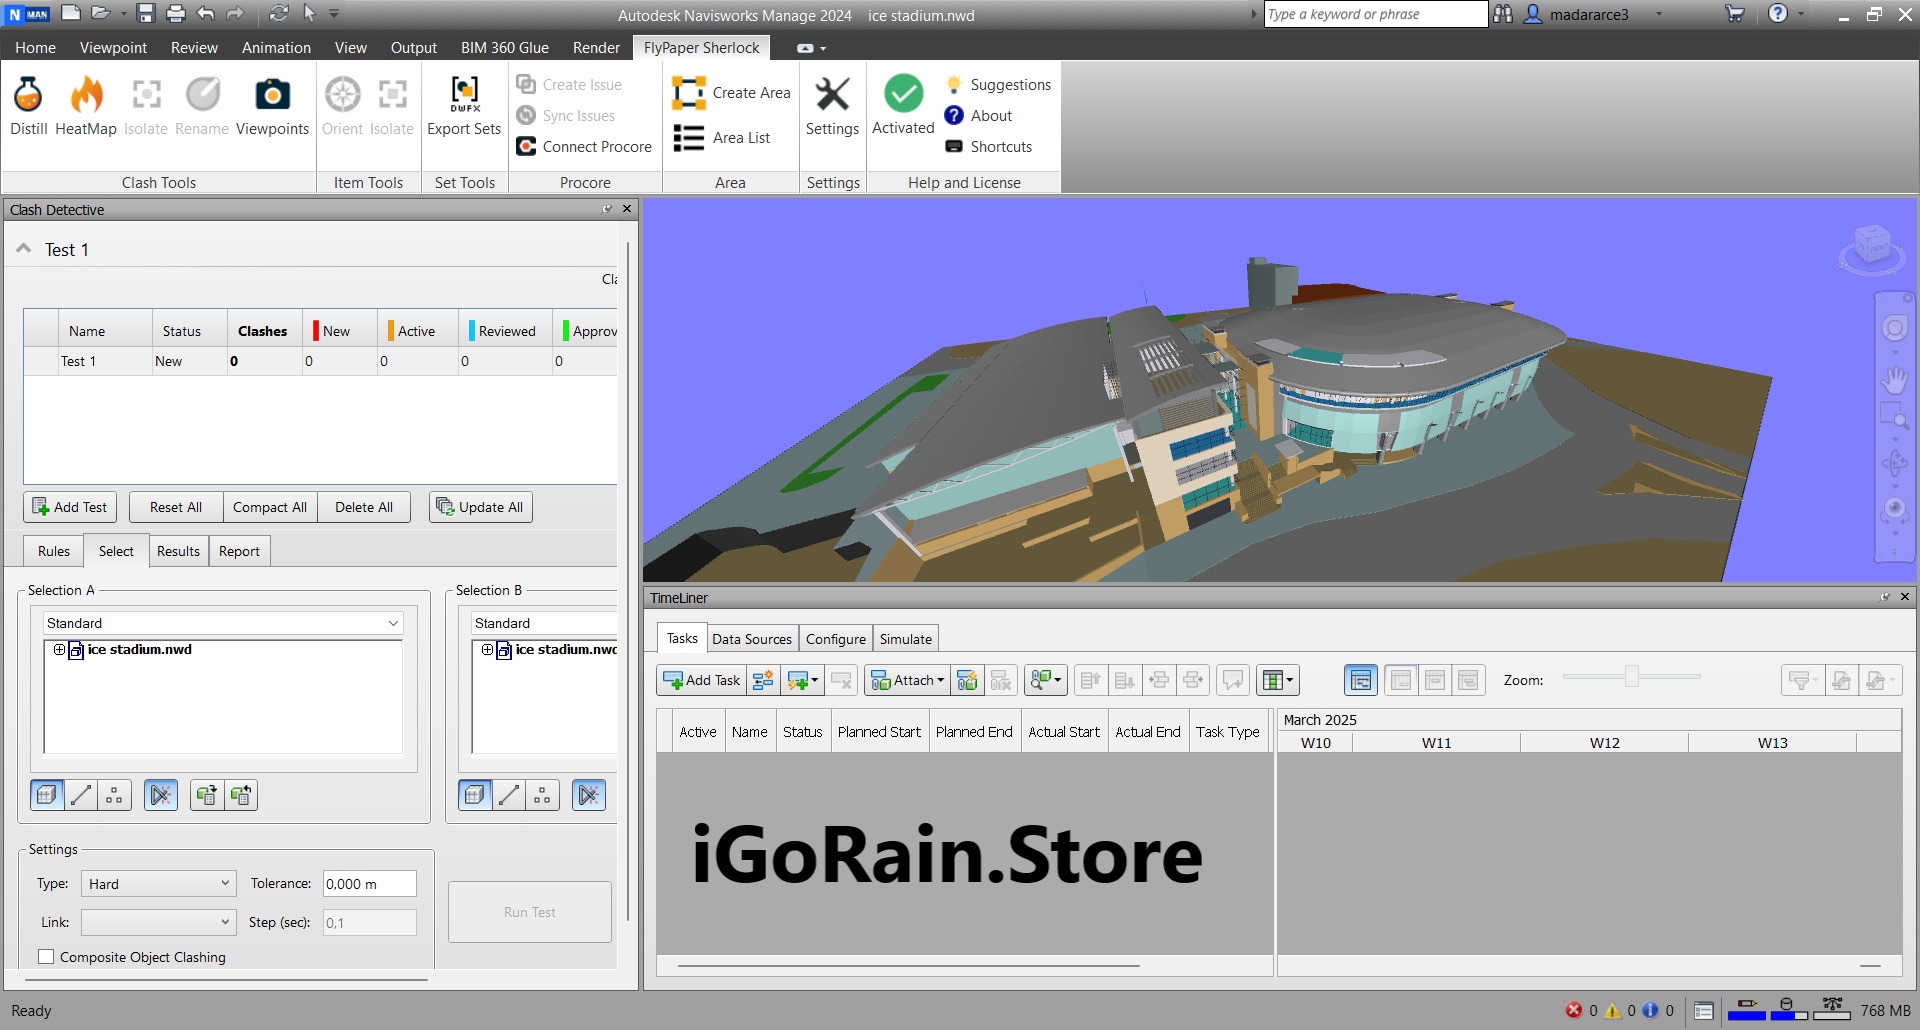Enable Composite Object Clashing checkbox
The width and height of the screenshot is (1920, 1030).
coord(46,957)
